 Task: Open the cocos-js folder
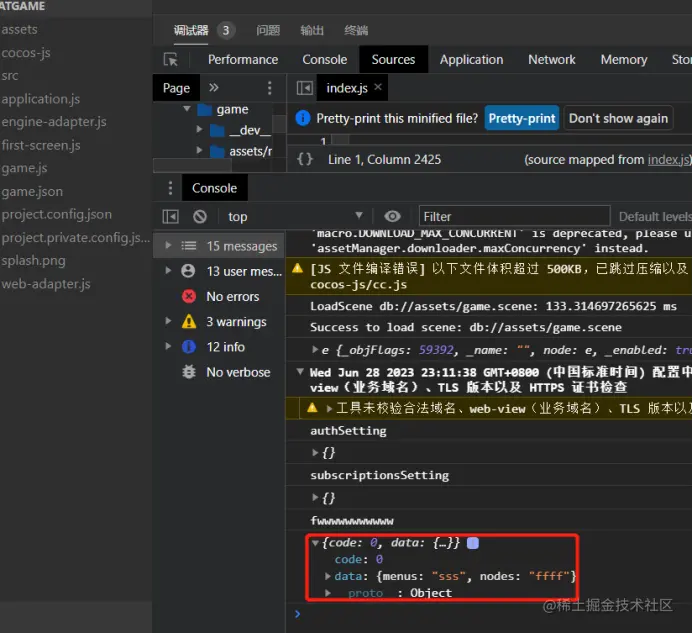(26, 53)
